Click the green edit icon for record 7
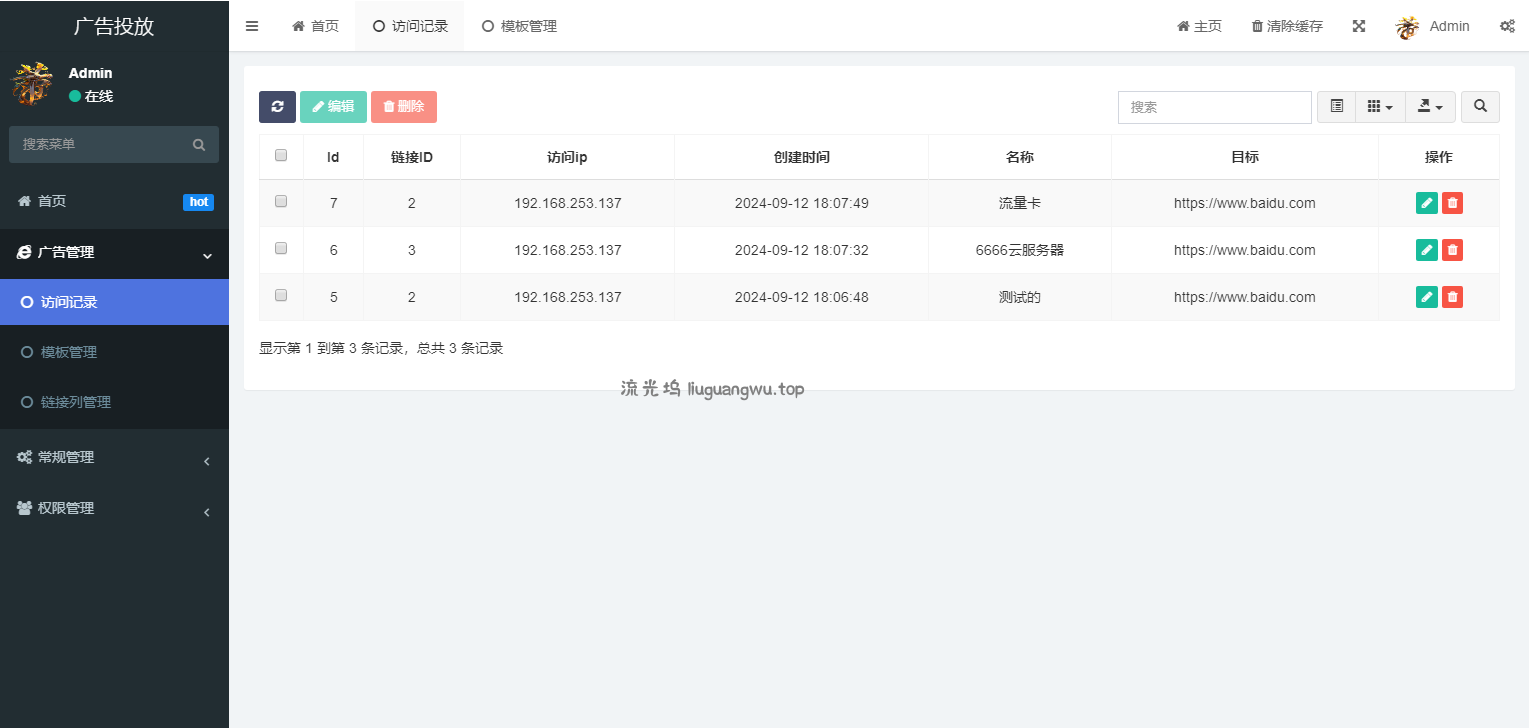This screenshot has height=728, width=1529. pyautogui.click(x=1427, y=203)
